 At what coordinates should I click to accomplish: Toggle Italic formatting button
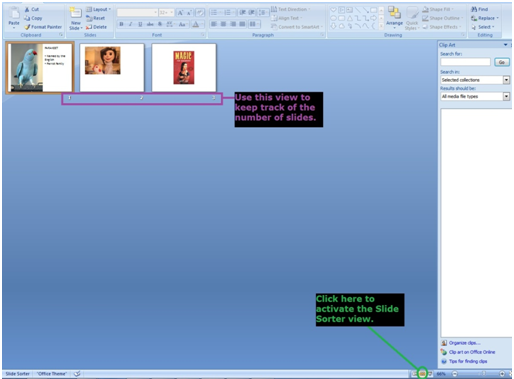click(131, 24)
